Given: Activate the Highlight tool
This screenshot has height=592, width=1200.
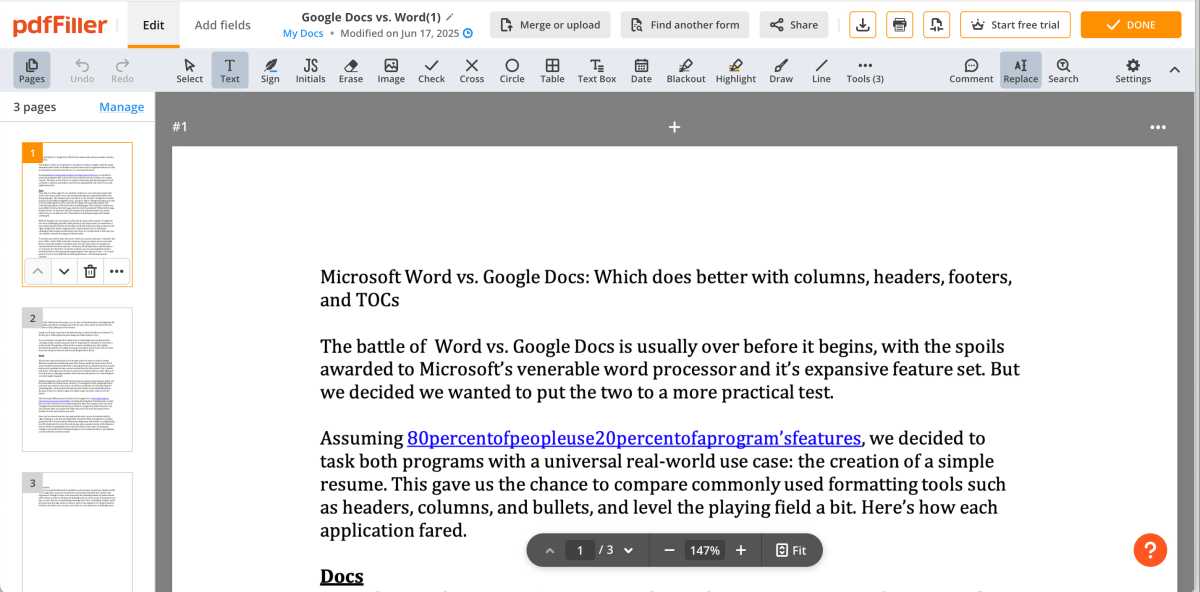Looking at the screenshot, I should coord(736,70).
